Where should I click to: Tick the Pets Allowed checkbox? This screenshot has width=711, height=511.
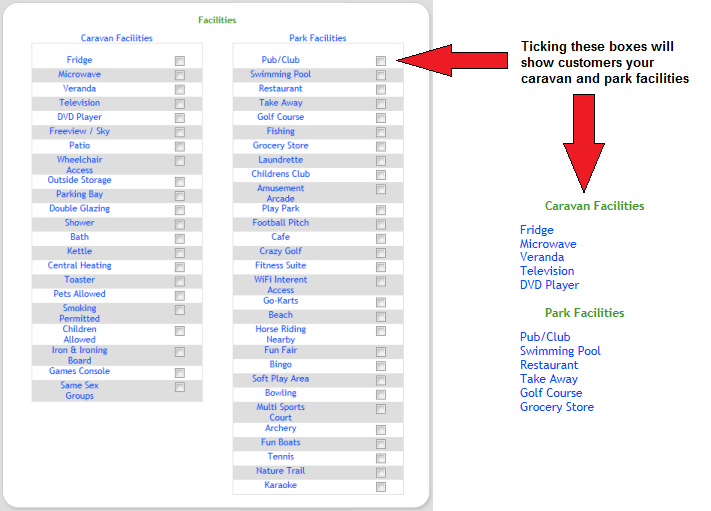click(x=180, y=296)
